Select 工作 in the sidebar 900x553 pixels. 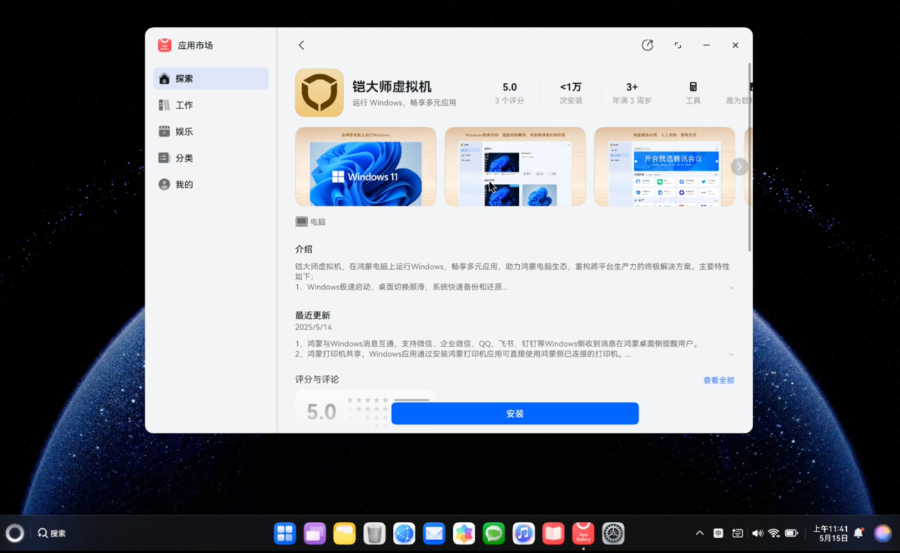click(x=184, y=105)
